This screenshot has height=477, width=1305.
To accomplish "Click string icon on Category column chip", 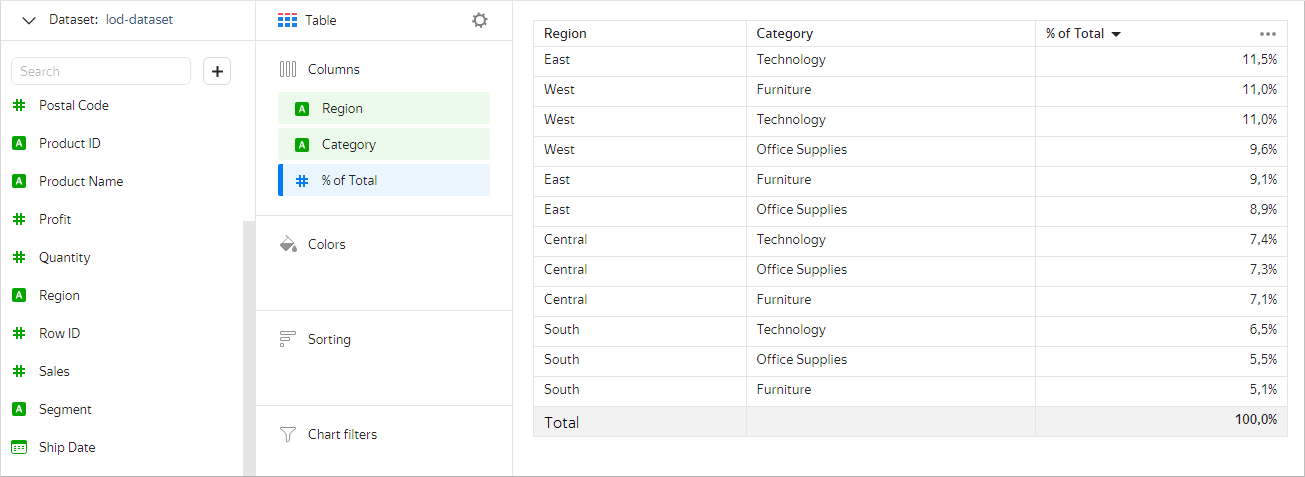I will [x=302, y=144].
